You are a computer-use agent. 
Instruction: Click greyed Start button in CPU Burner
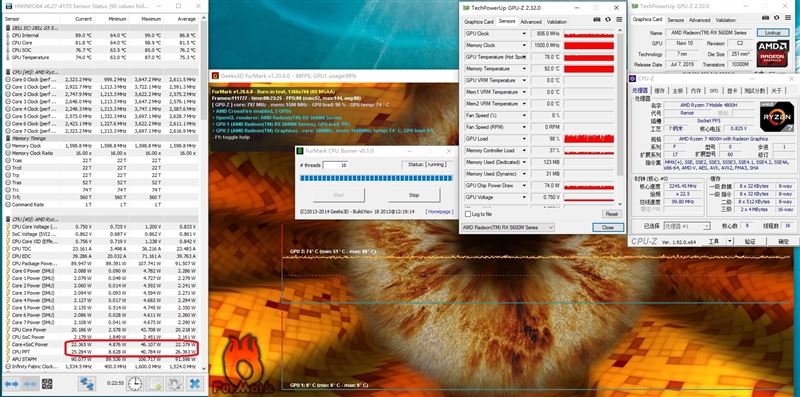coord(339,195)
